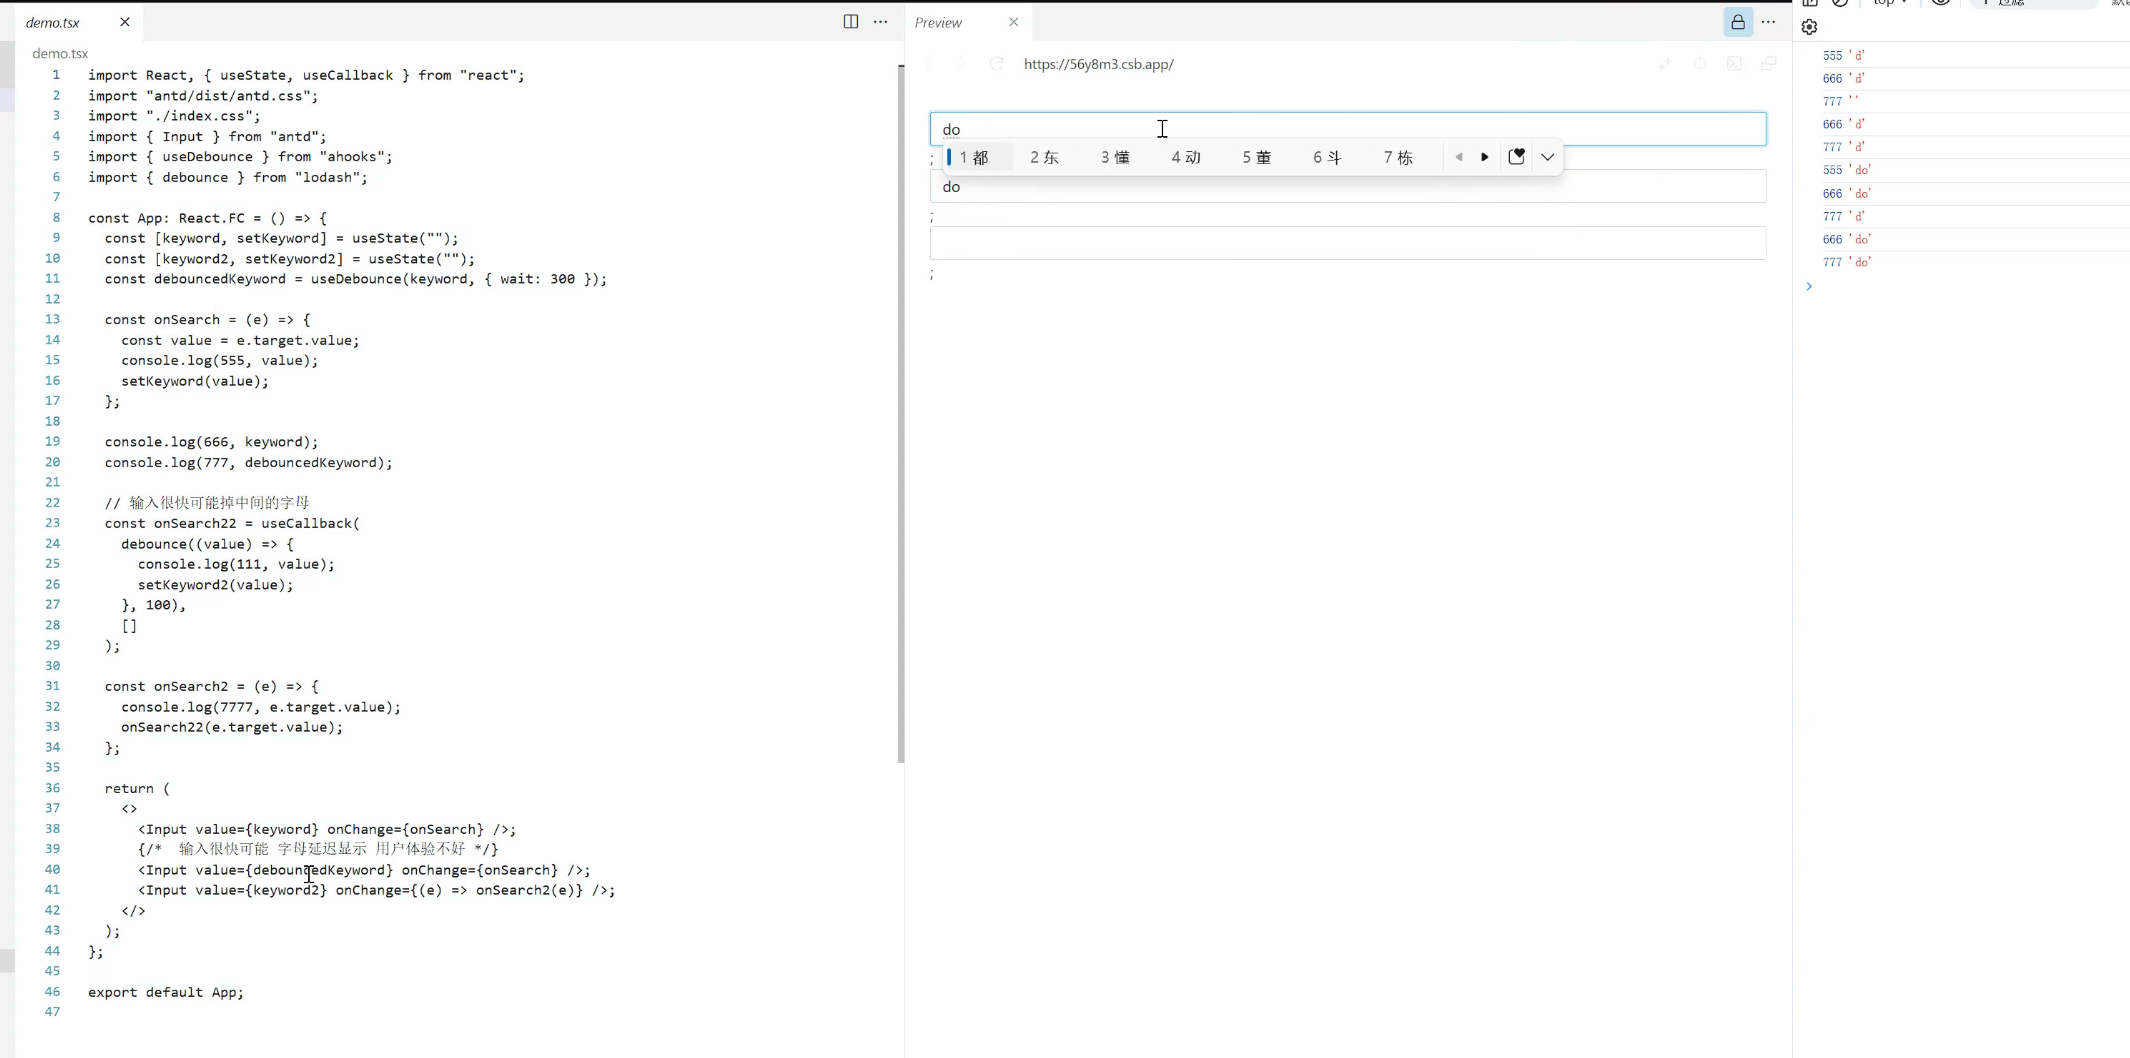
Task: Select the Preview tab
Action: click(938, 22)
